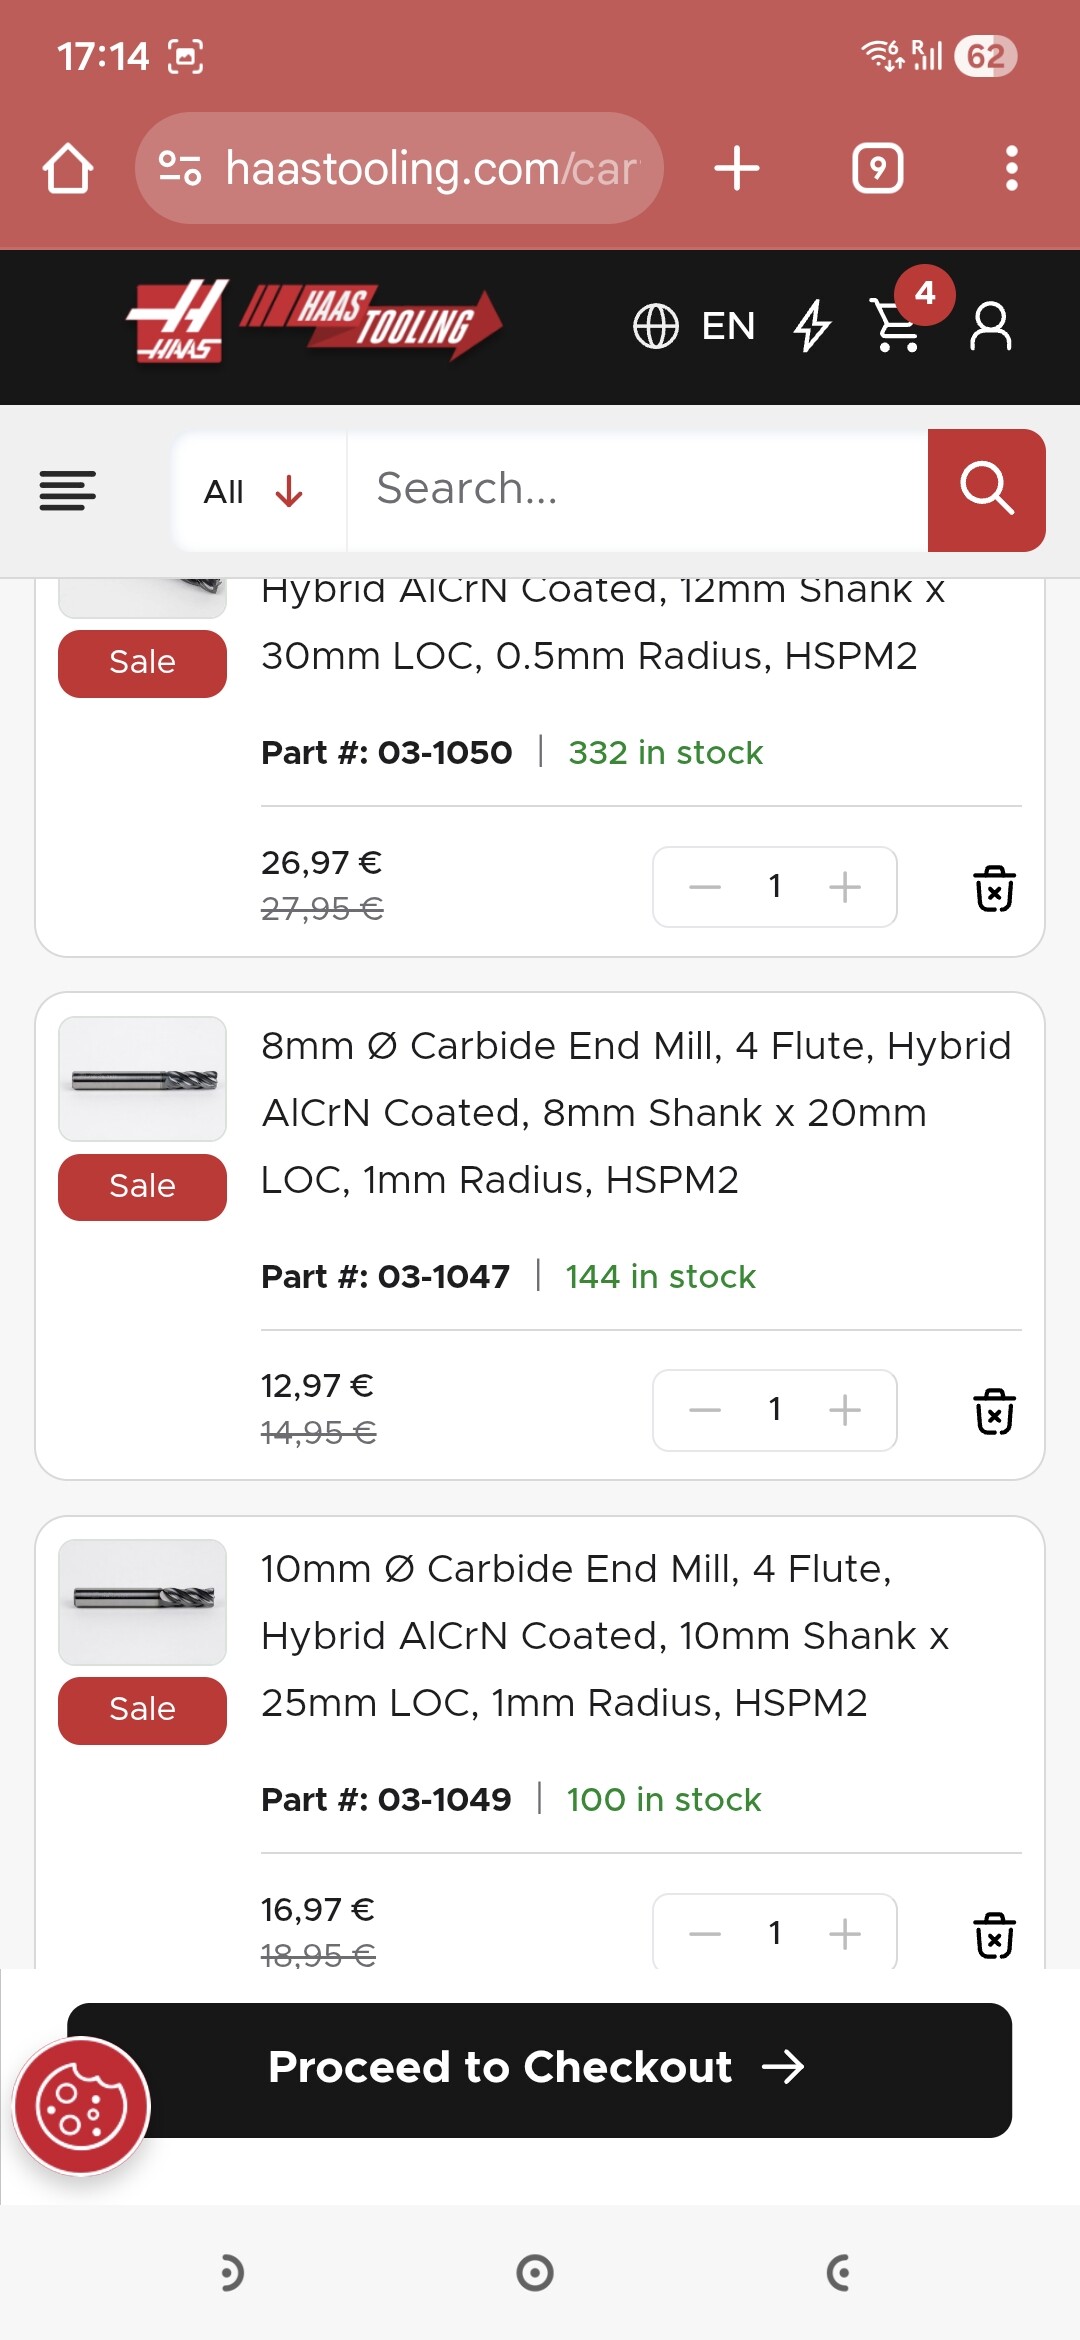Open the browser tab switcher
The width and height of the screenshot is (1080, 2340).
pos(877,168)
